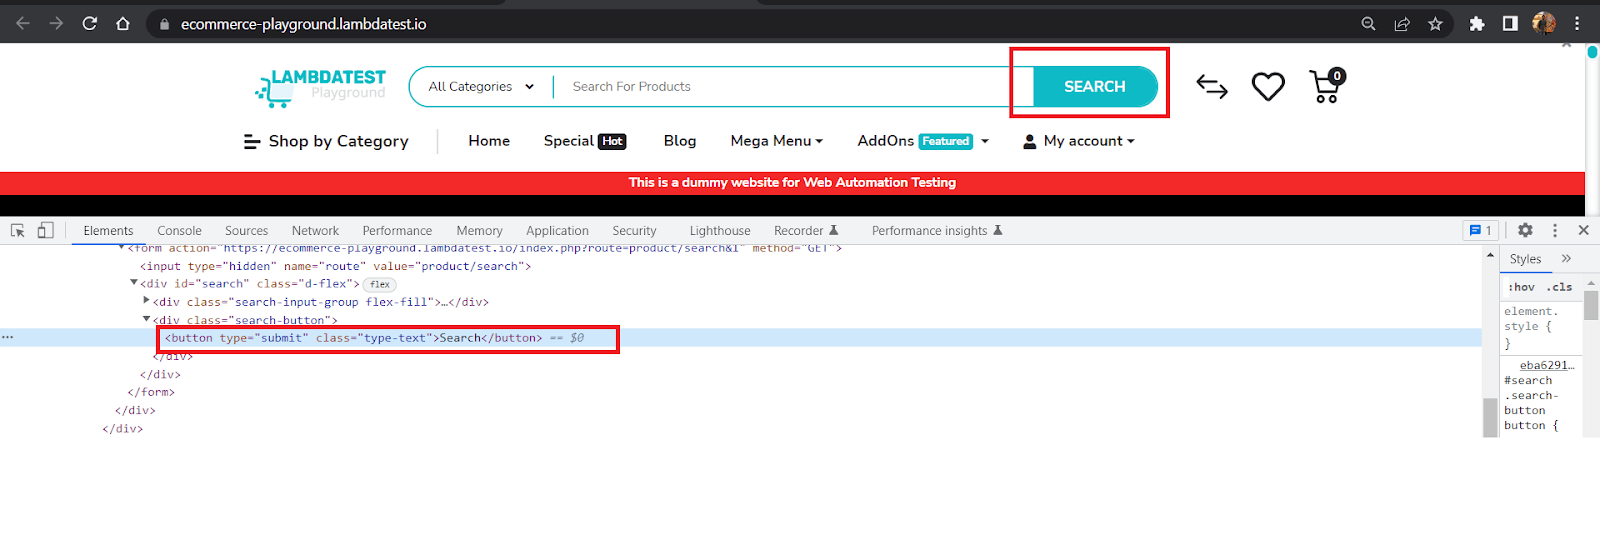The width and height of the screenshot is (1600, 540).
Task: Activate the inspect element picker icon
Action: click(17, 230)
